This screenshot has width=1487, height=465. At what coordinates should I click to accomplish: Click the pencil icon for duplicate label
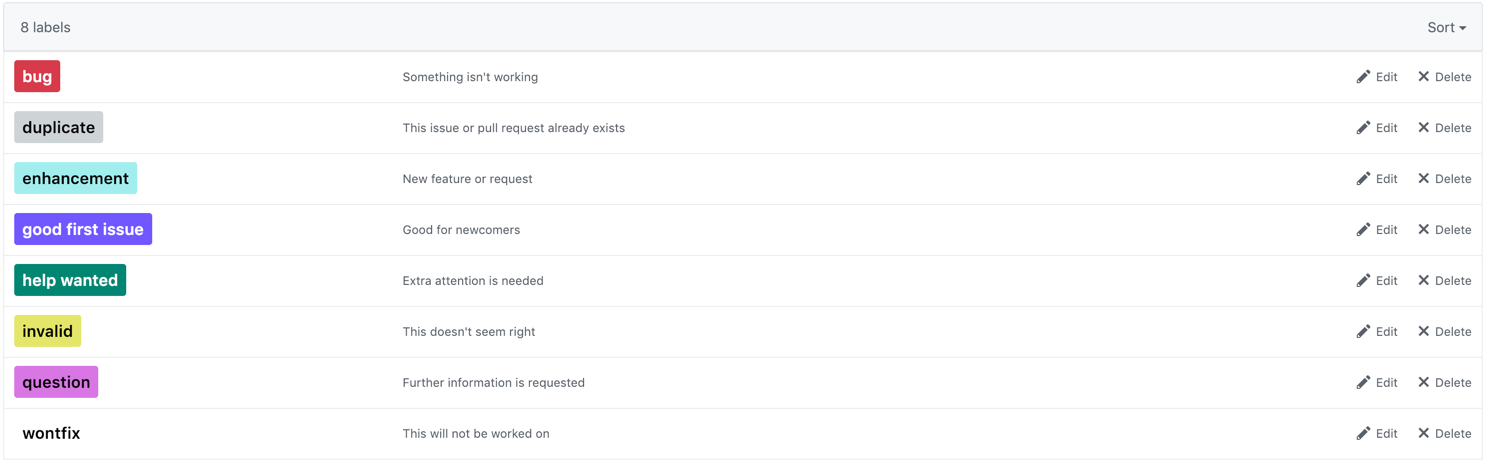point(1363,128)
